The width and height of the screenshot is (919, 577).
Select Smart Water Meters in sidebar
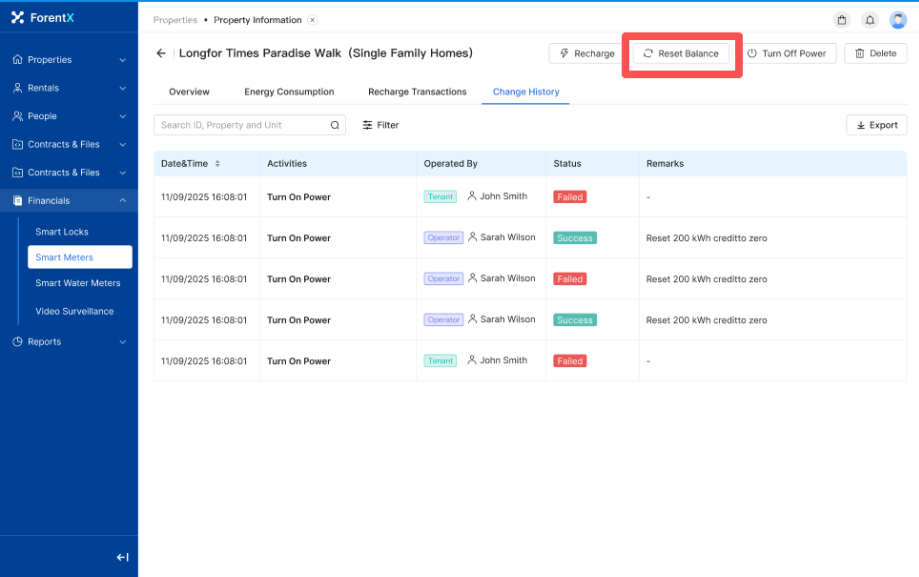tap(78, 283)
